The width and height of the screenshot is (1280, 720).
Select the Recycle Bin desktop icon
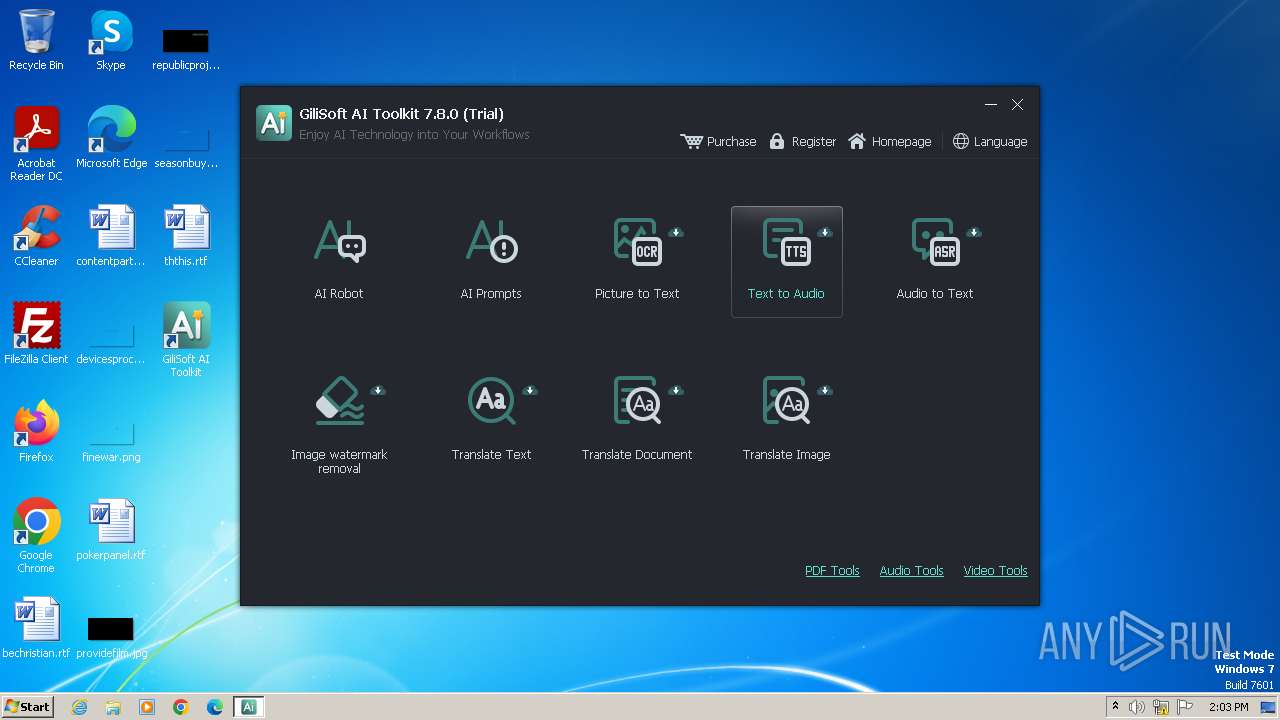pyautogui.click(x=36, y=40)
